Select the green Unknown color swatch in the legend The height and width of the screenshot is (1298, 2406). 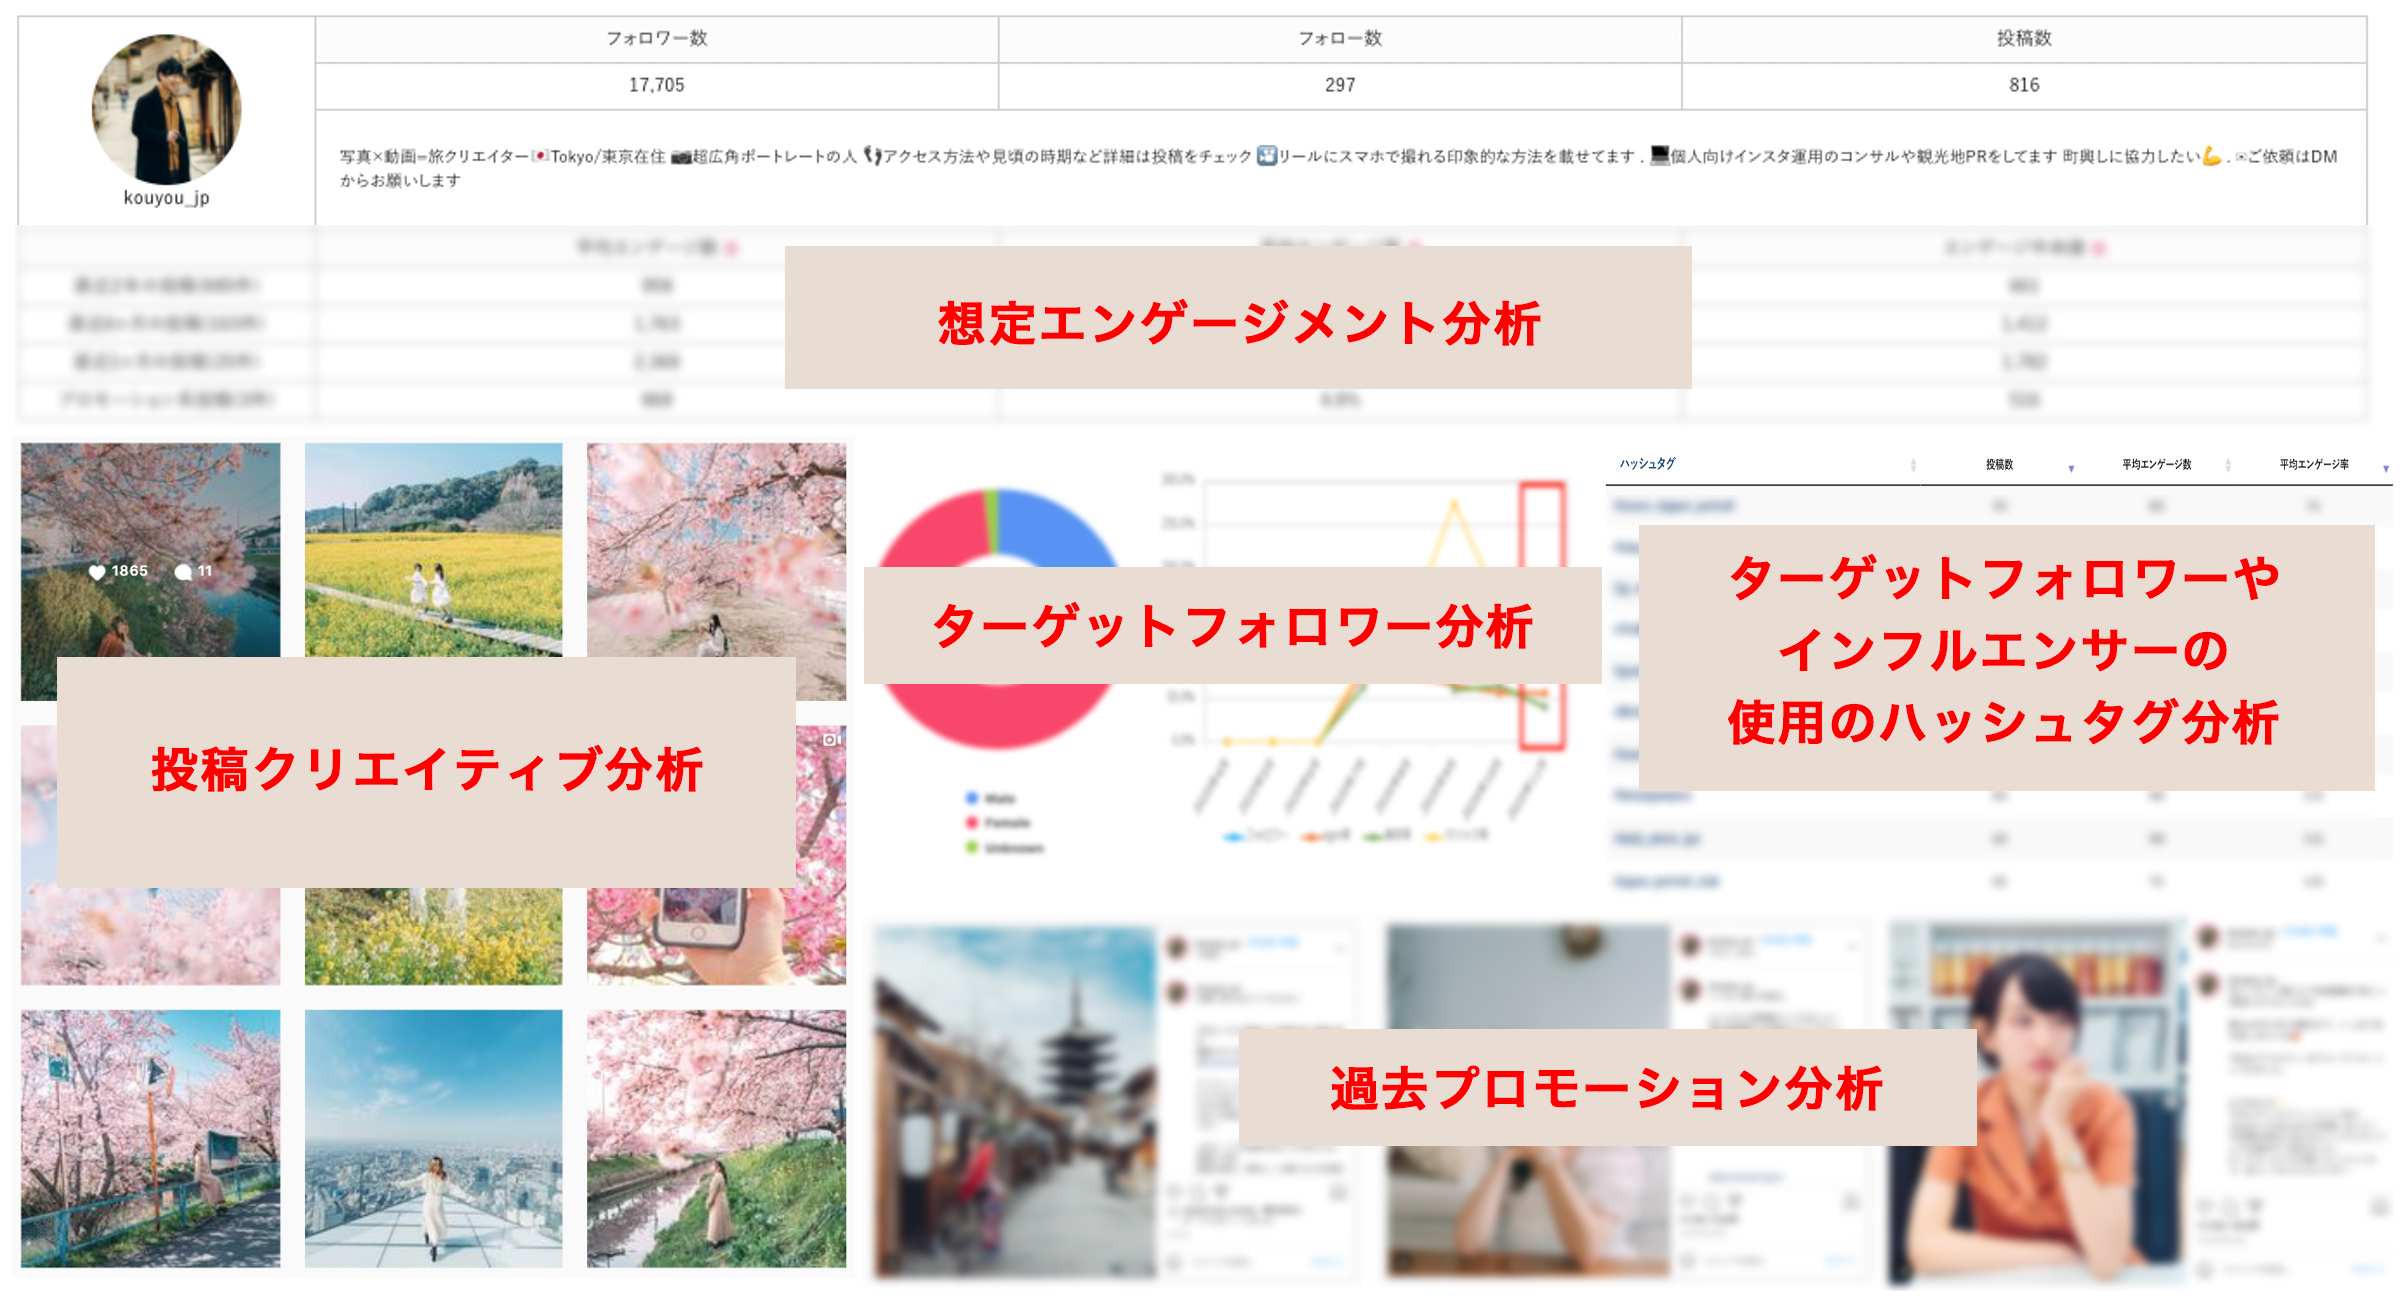pyautogui.click(x=971, y=847)
